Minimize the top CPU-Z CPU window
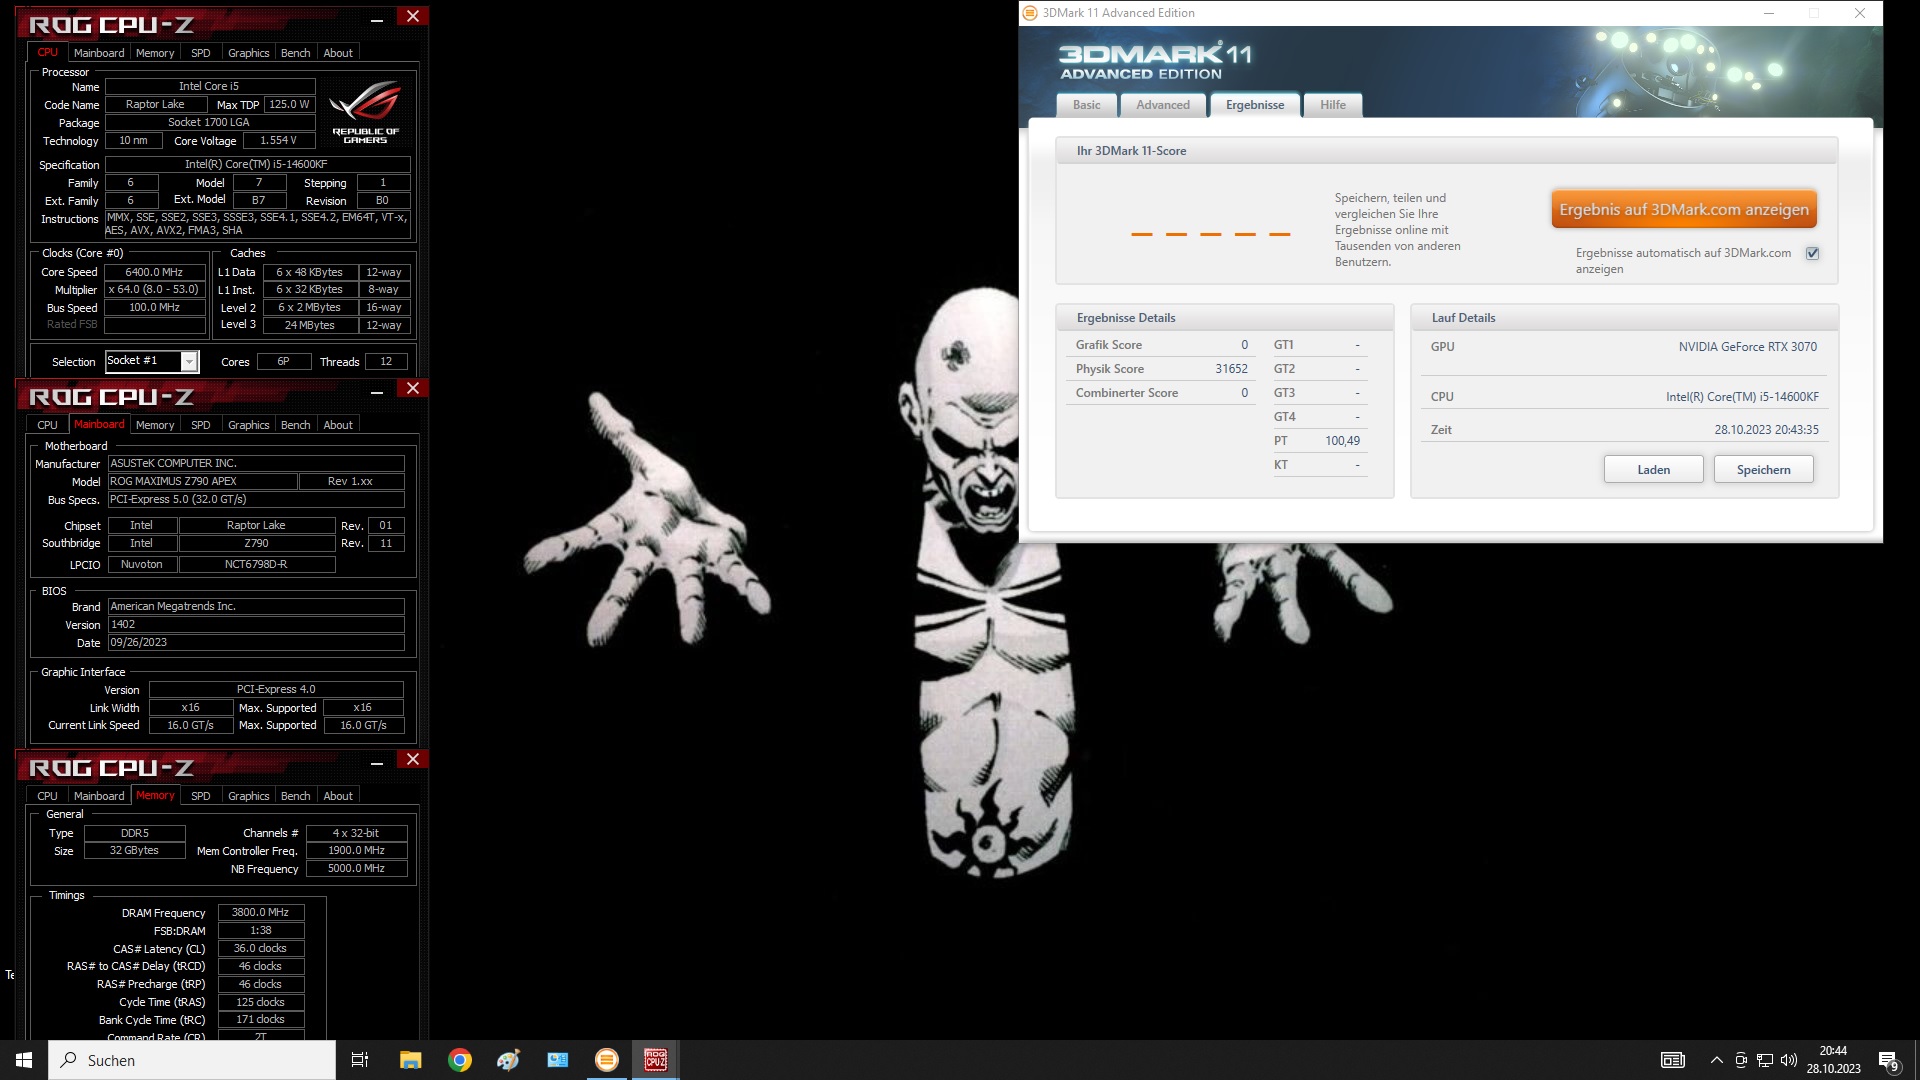 coord(377,18)
